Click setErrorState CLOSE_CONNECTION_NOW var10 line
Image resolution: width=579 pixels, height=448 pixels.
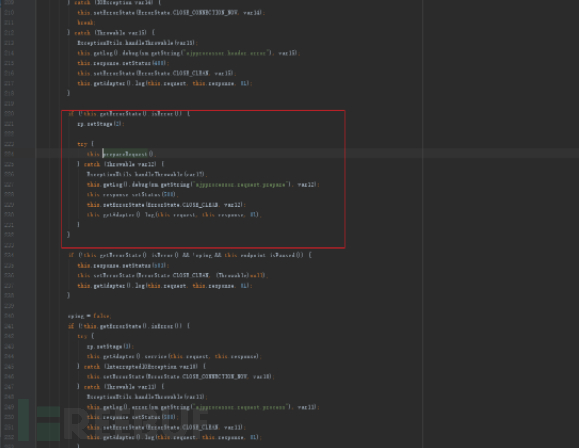(x=181, y=377)
